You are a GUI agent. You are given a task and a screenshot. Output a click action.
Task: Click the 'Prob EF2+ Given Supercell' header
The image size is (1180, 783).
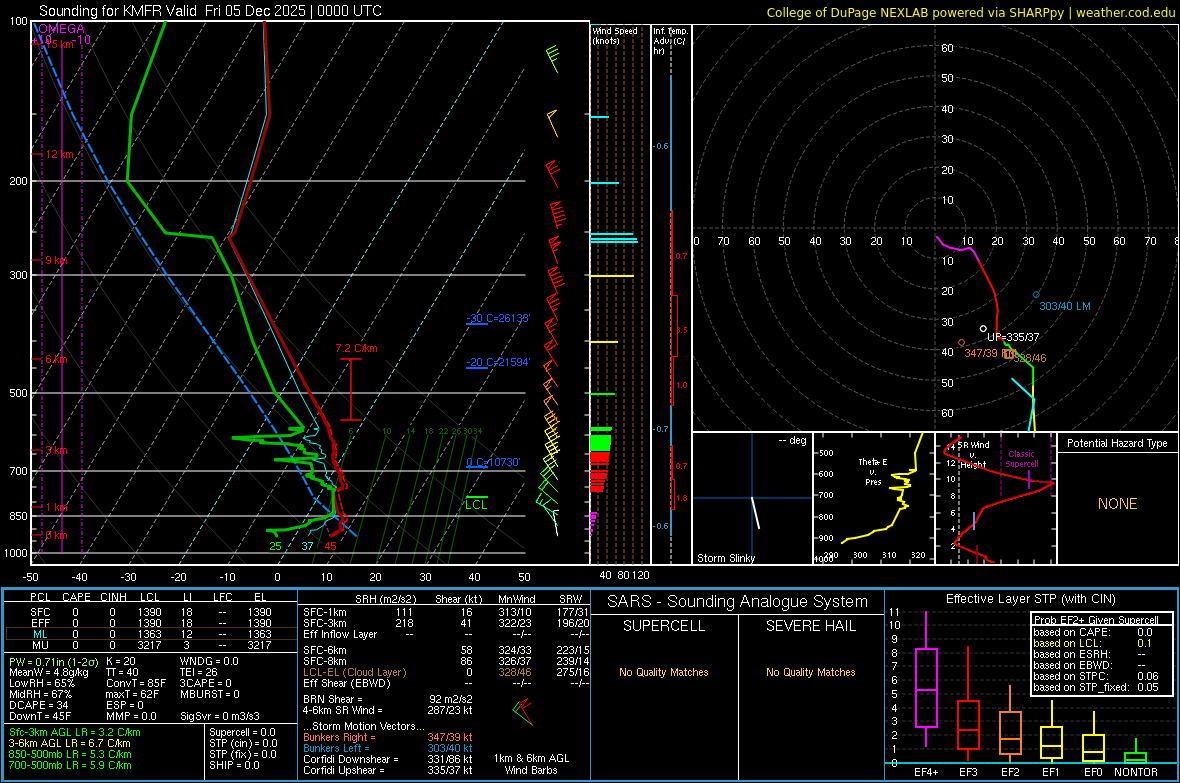pyautogui.click(x=1096, y=620)
